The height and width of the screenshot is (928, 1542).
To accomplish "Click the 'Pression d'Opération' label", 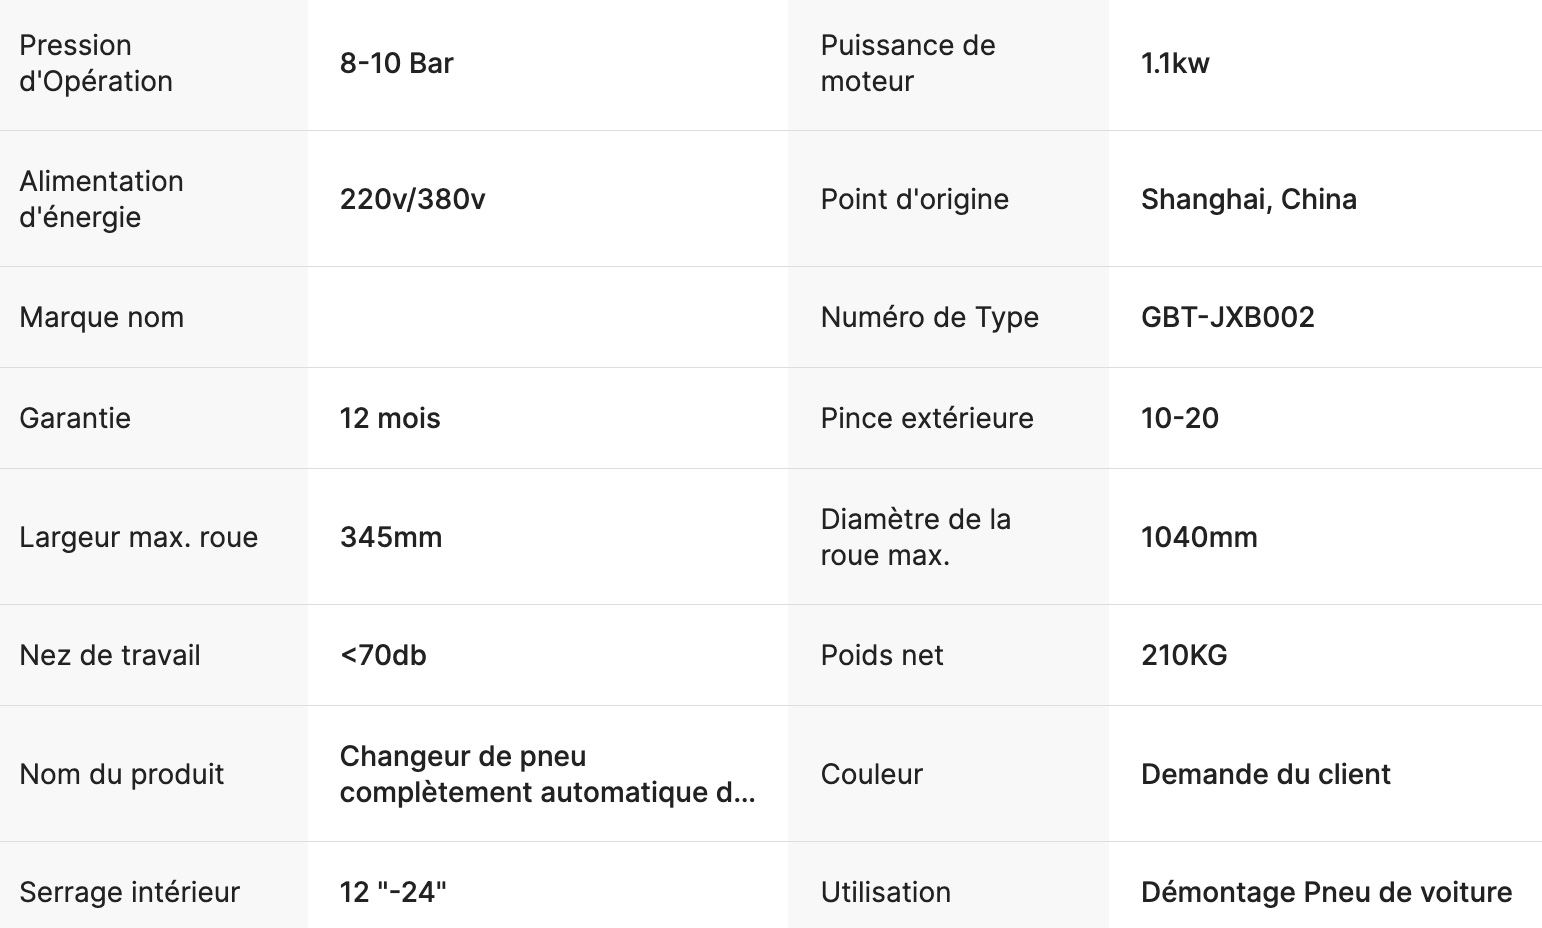I will click(96, 64).
